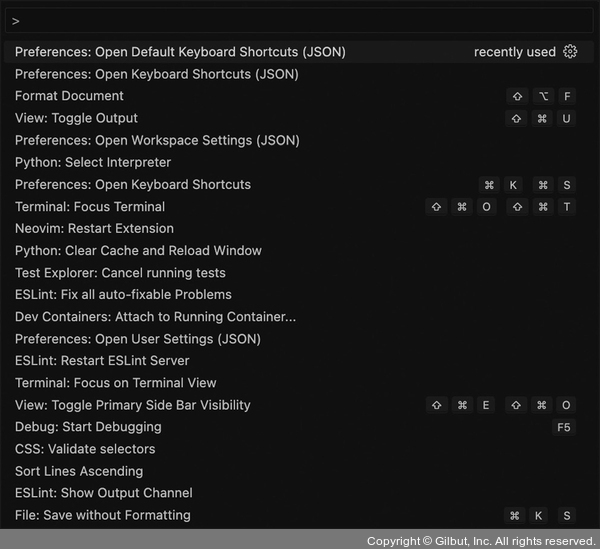This screenshot has width=600, height=549.
Task: Choose Preferences: Open Keyboard Shortcuts (JSON)
Action: click(x=156, y=74)
